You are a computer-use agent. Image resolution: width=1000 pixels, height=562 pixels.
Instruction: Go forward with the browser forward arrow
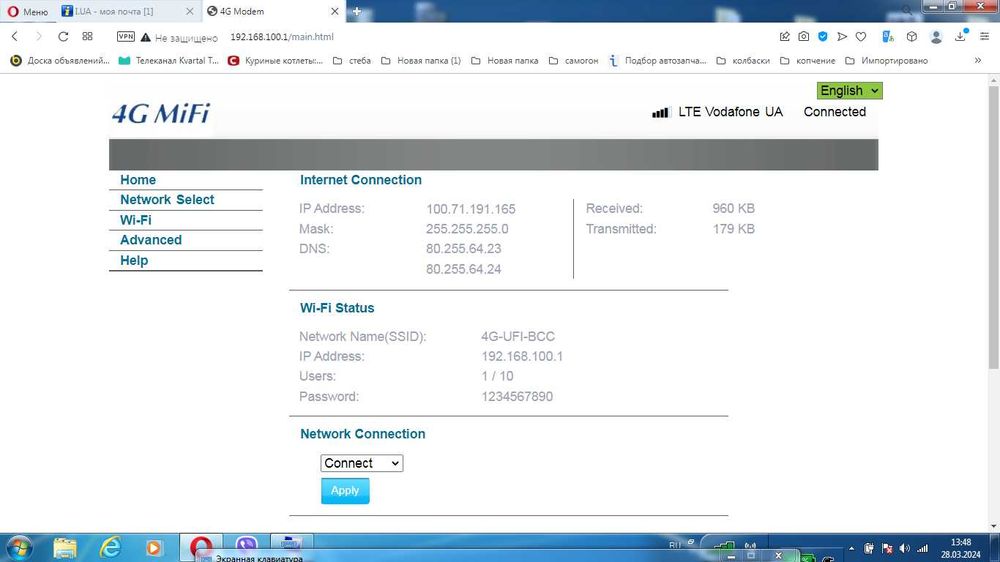pyautogui.click(x=38, y=36)
